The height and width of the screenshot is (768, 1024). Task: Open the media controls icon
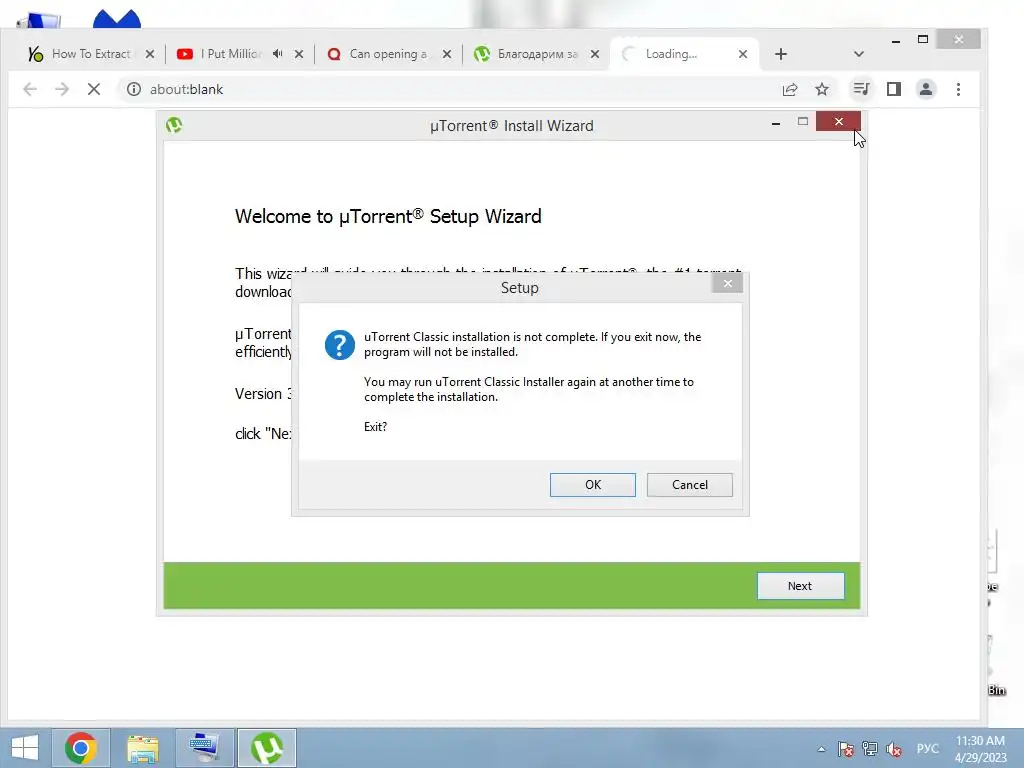click(x=861, y=89)
